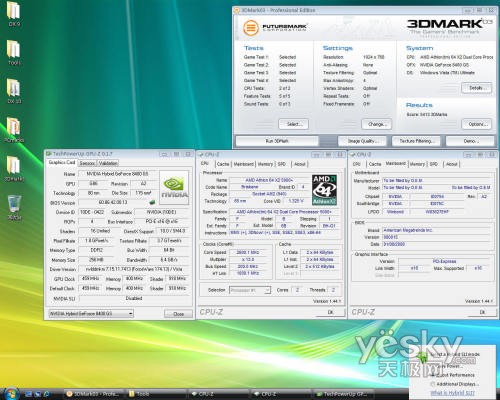Screen dimensions: 500x400
Task: Click the Demo... button in 3DMark03
Action: coord(470,141)
